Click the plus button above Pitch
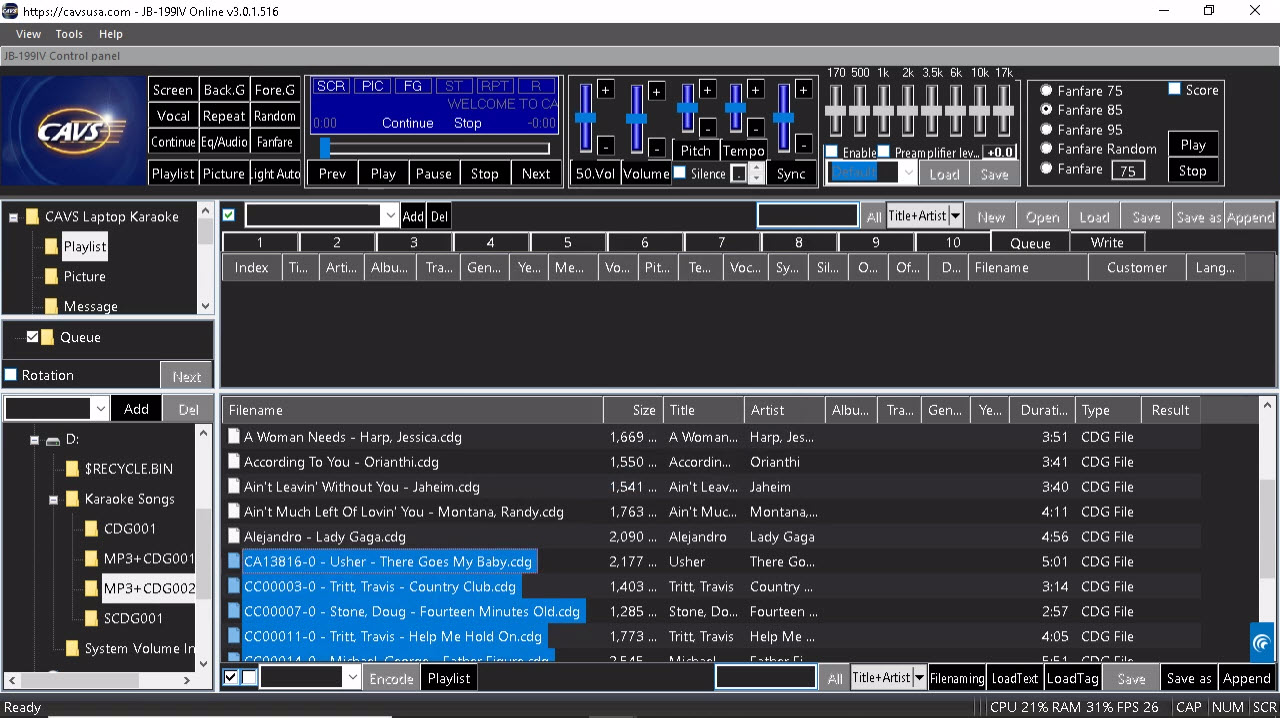Screen dimensions: 1280x718 pyautogui.click(x=707, y=90)
